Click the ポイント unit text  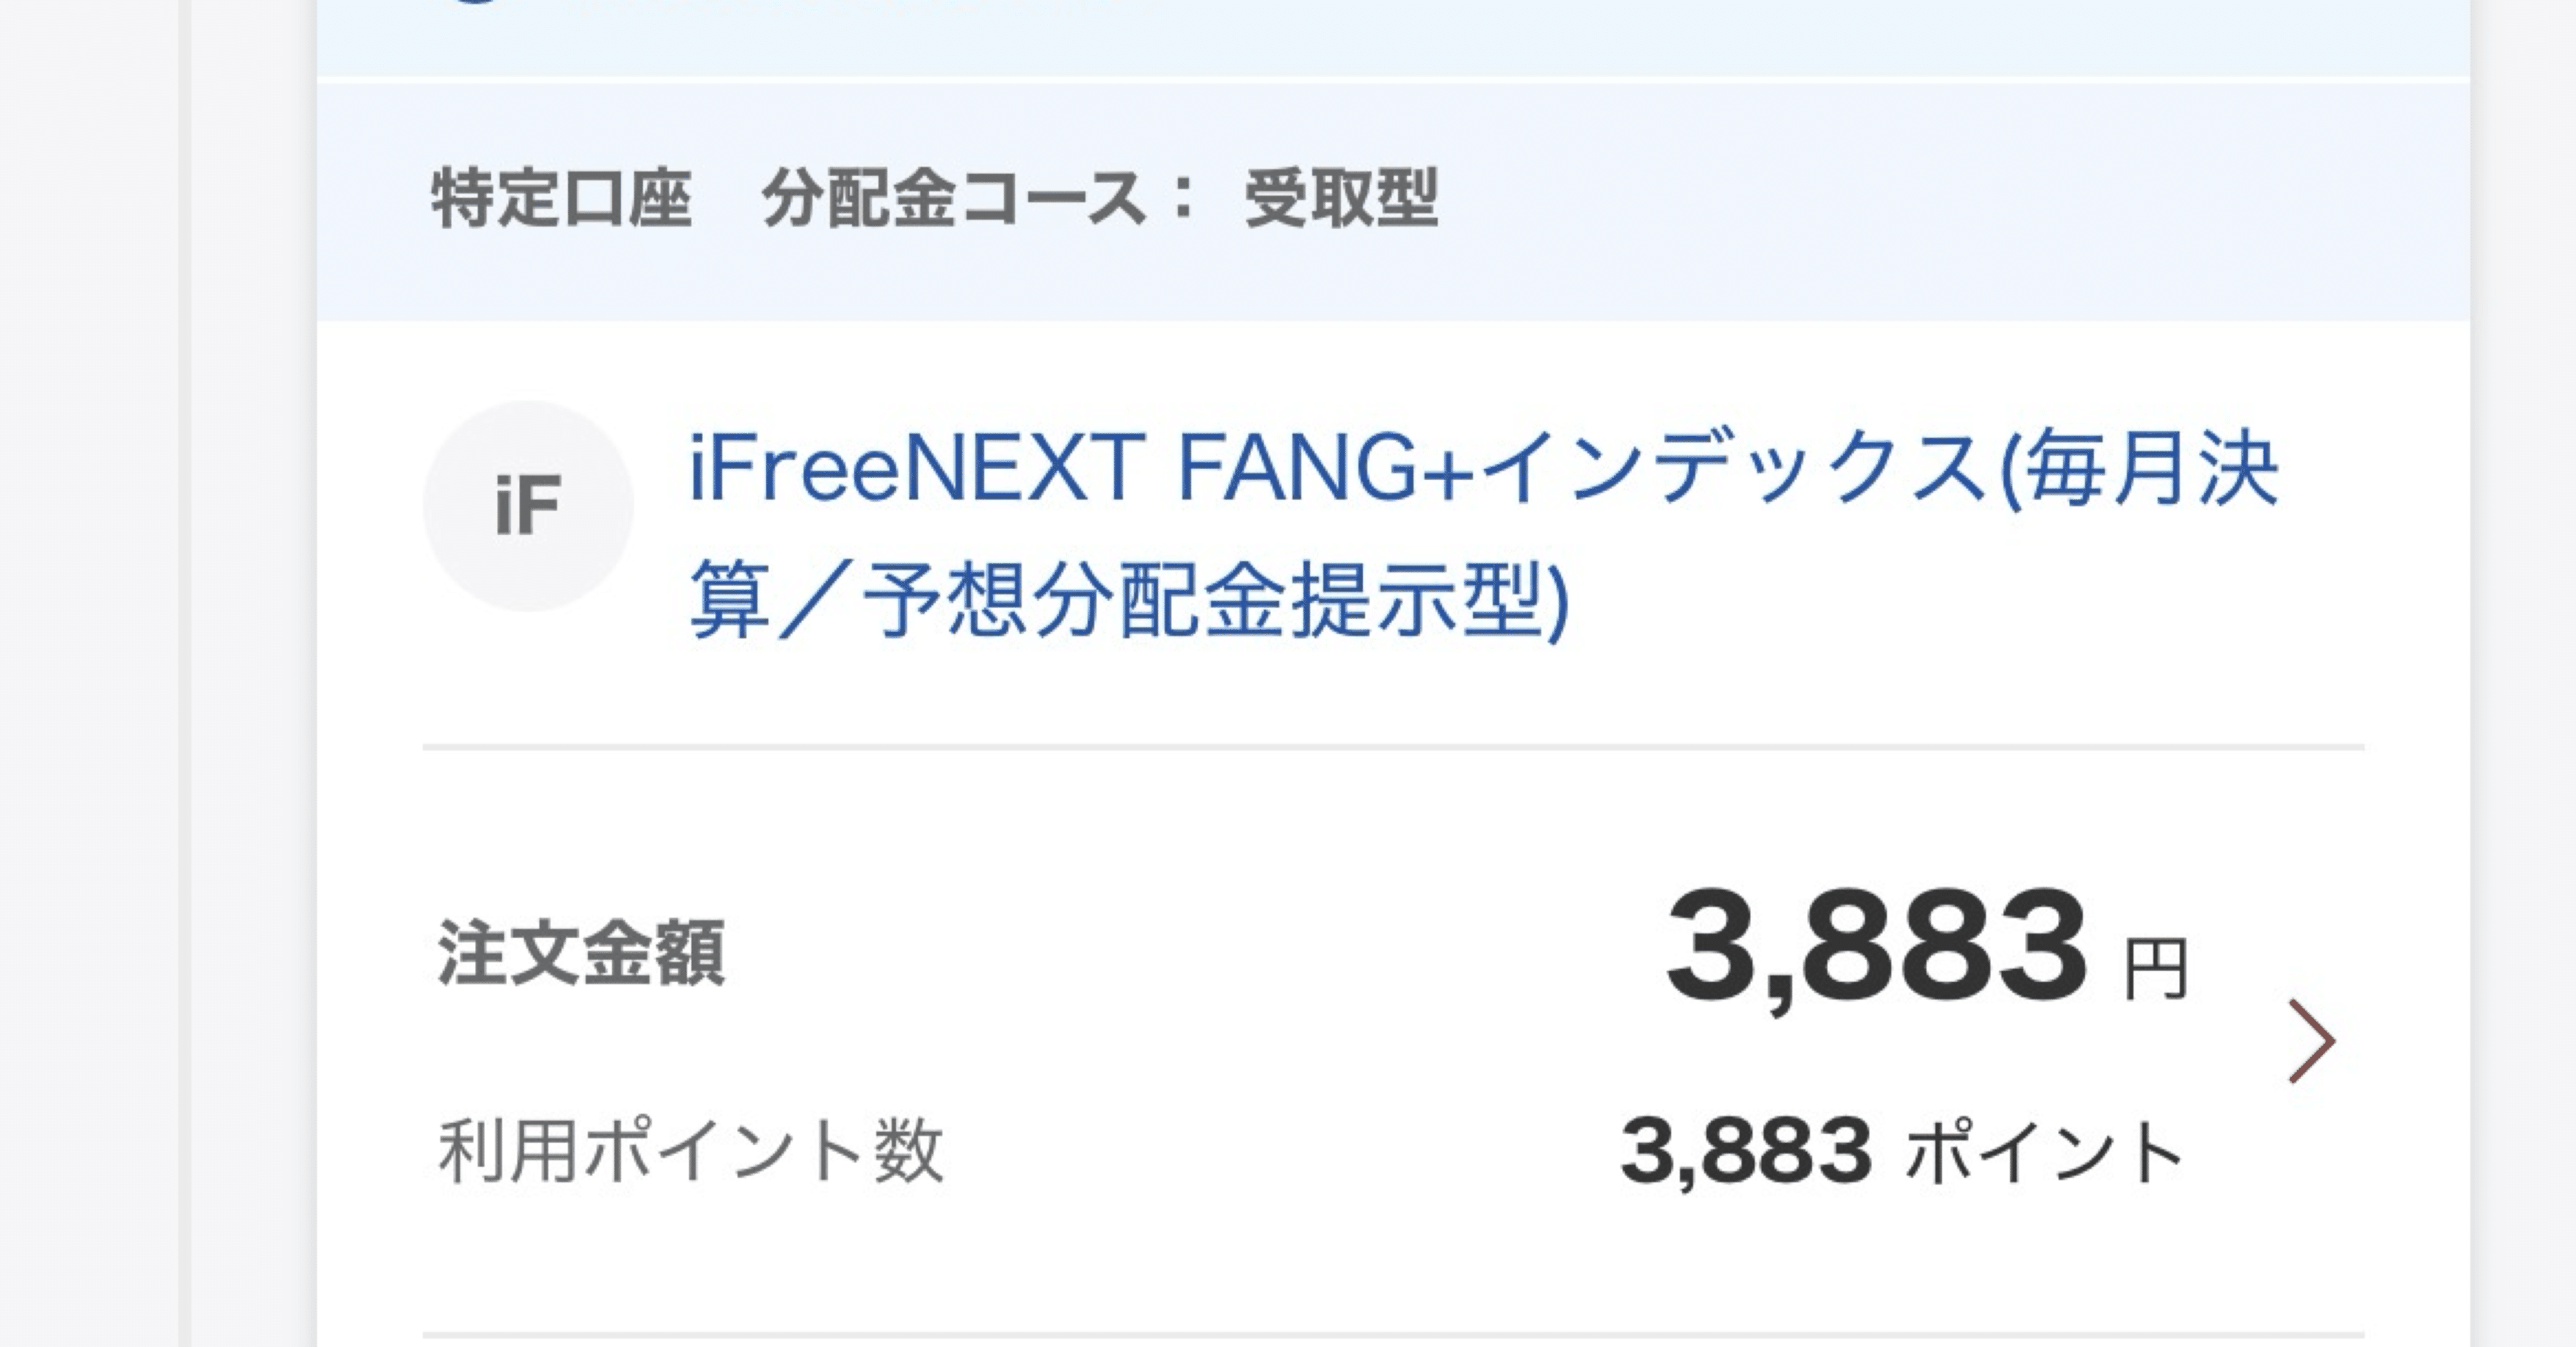click(x=2044, y=1153)
